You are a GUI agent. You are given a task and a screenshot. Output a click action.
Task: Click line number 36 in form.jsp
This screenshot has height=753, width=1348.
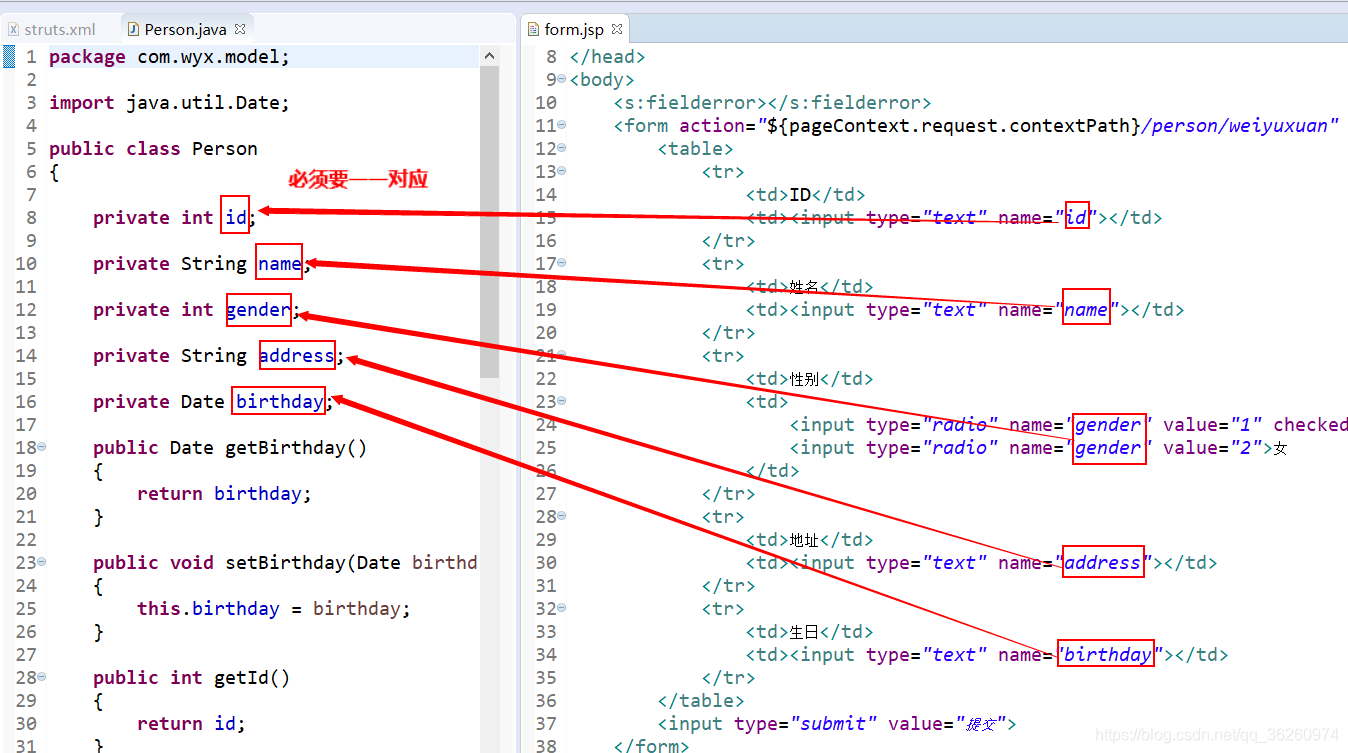point(546,701)
